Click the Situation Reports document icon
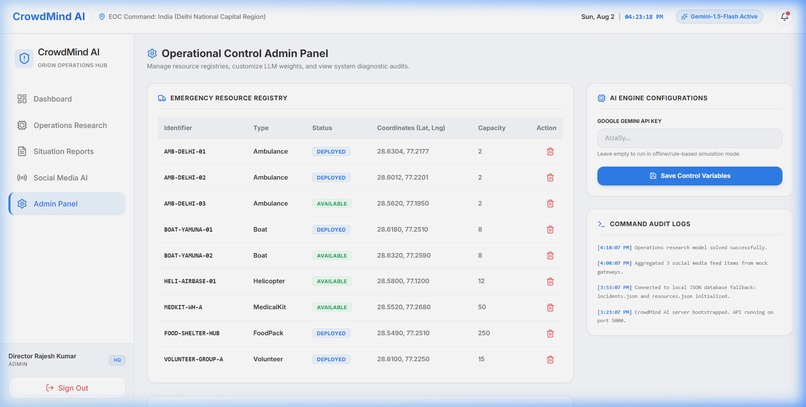Viewport: 806px width, 407px height. pyautogui.click(x=22, y=151)
